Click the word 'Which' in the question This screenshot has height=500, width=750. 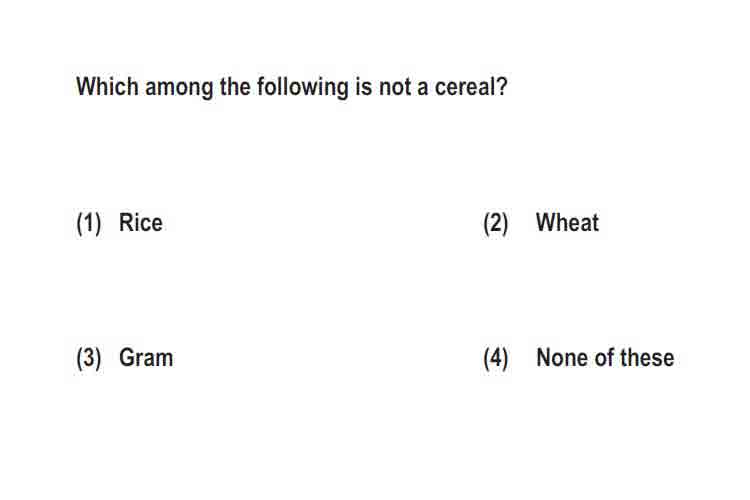click(108, 87)
